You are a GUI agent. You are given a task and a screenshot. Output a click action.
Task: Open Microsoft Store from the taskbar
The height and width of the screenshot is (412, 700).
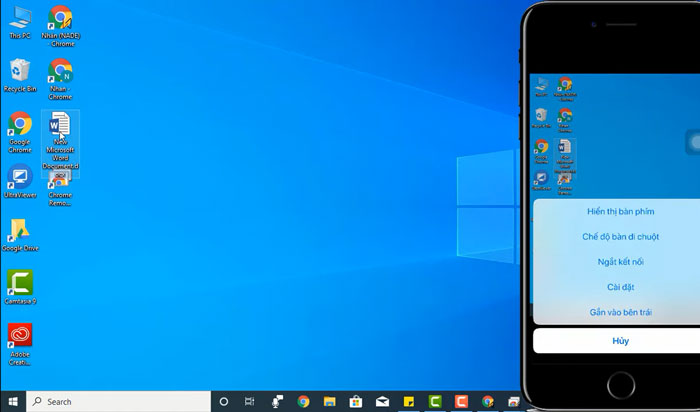tap(356, 401)
